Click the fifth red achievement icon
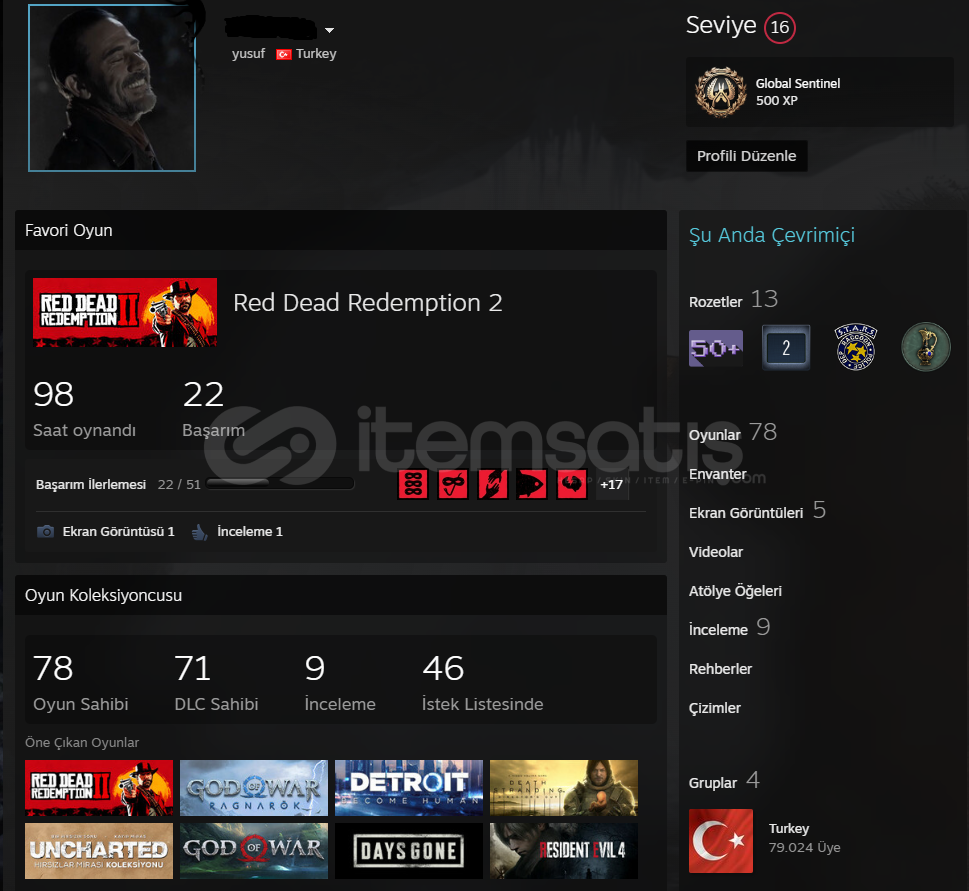This screenshot has height=891, width=969. 572,484
